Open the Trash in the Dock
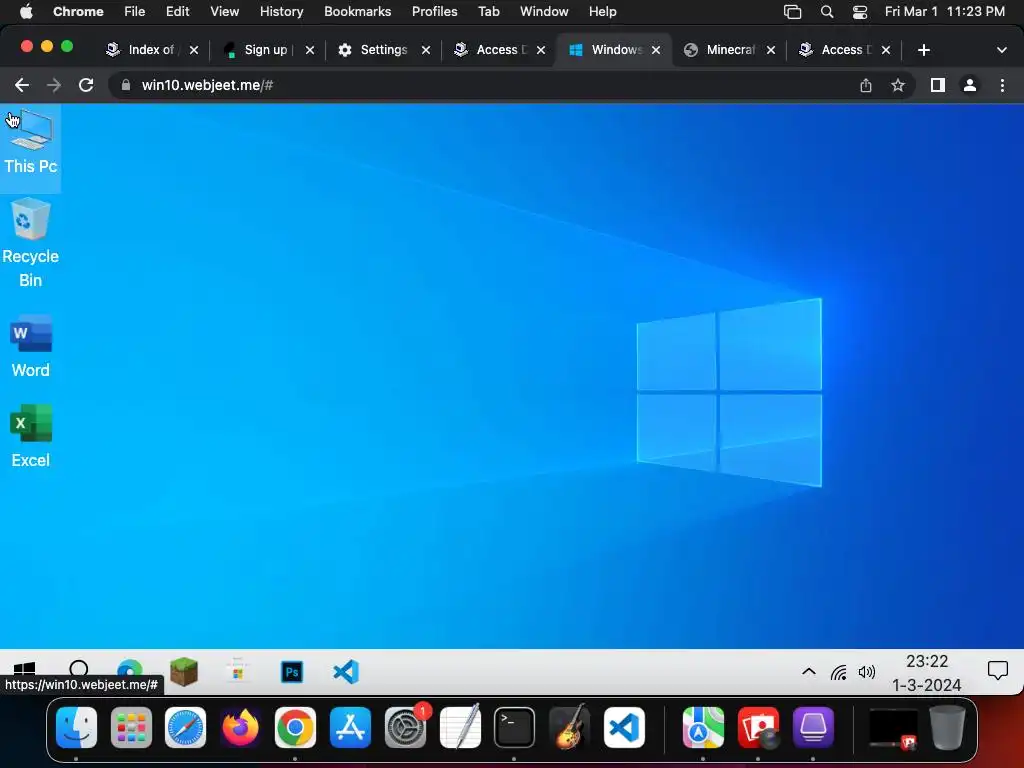Screen dimensions: 1024x768 point(948,728)
